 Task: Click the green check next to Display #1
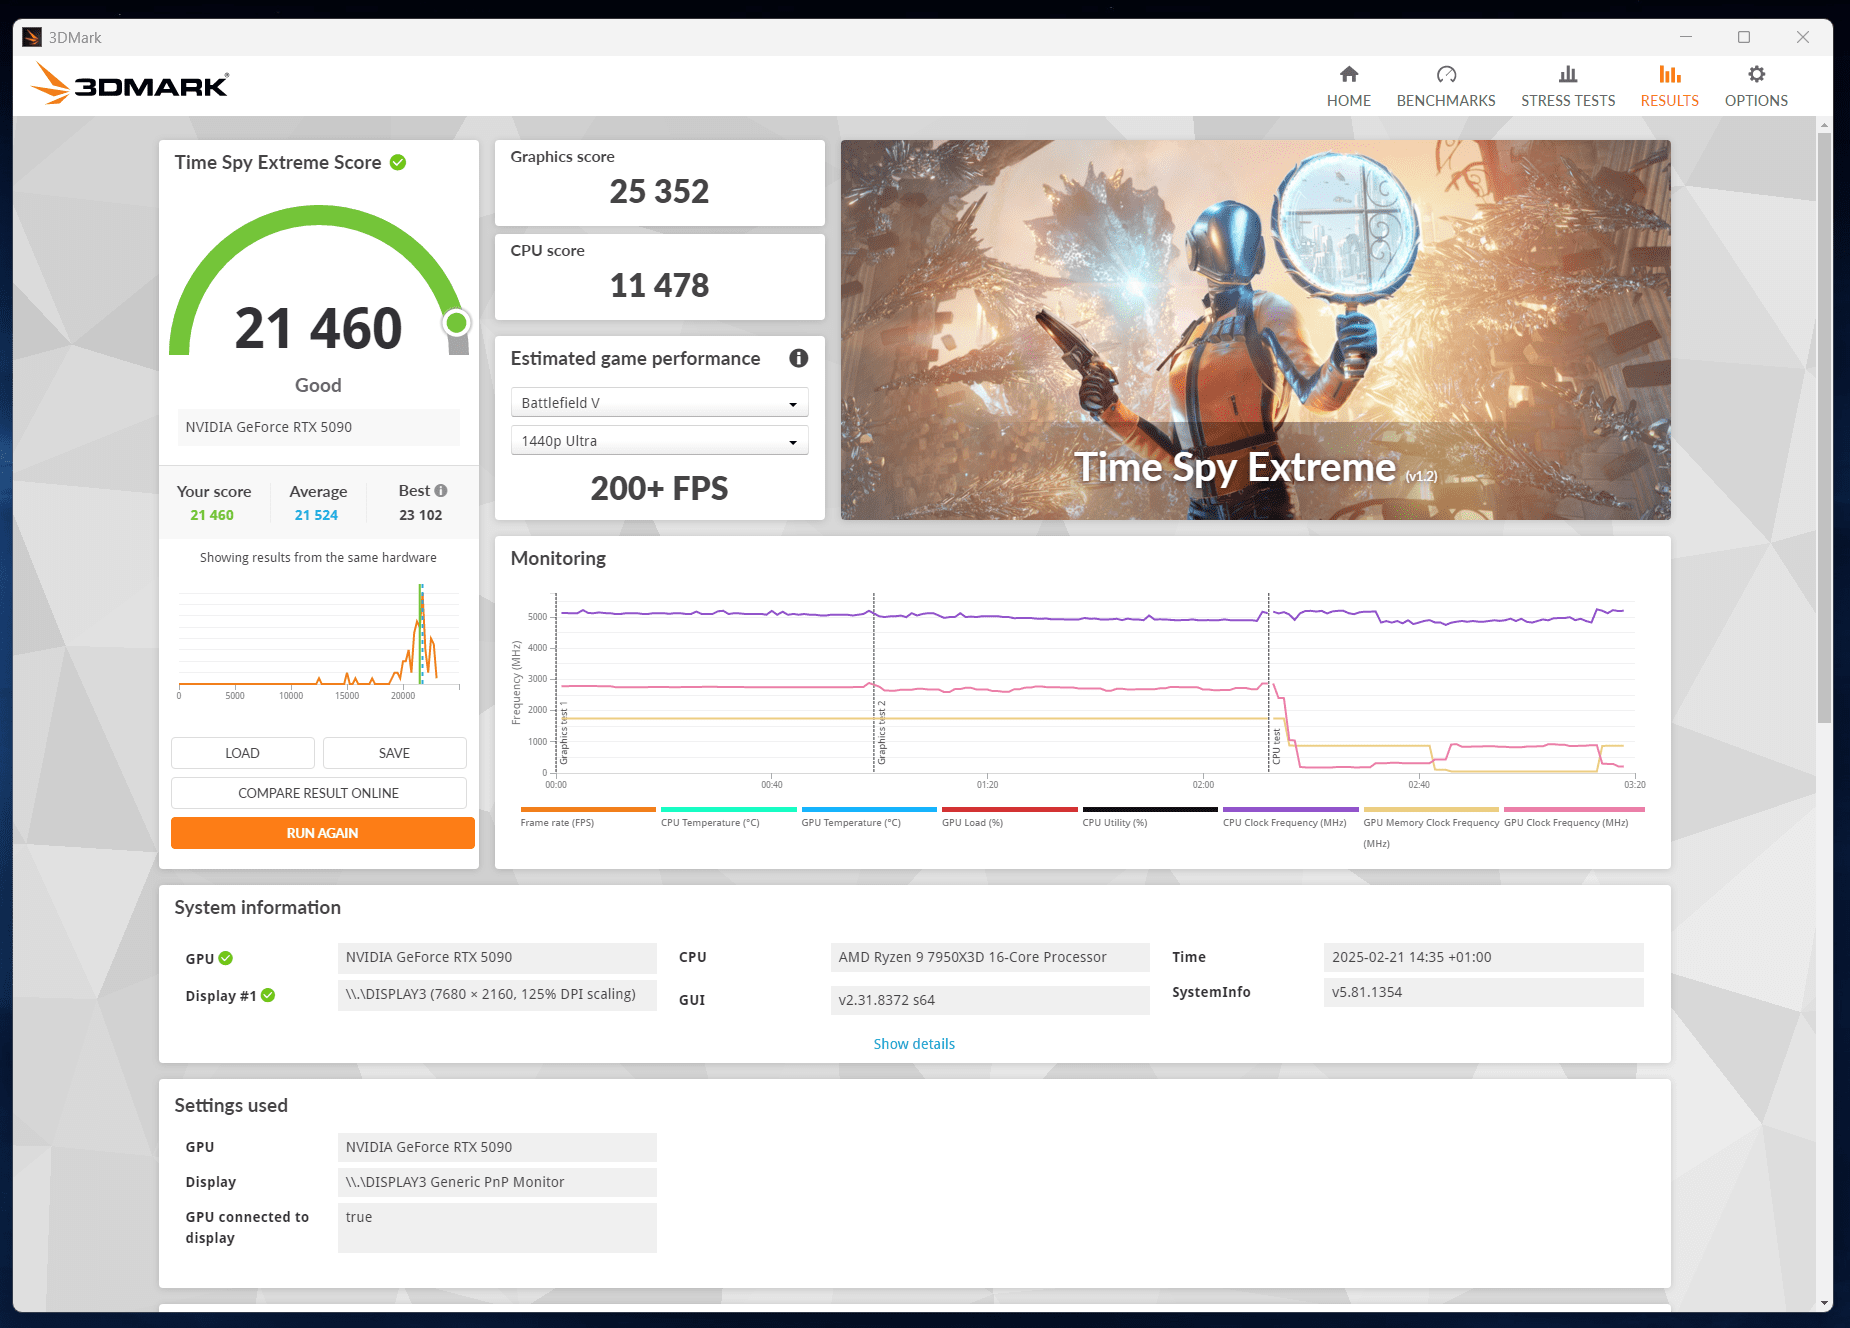point(268,995)
